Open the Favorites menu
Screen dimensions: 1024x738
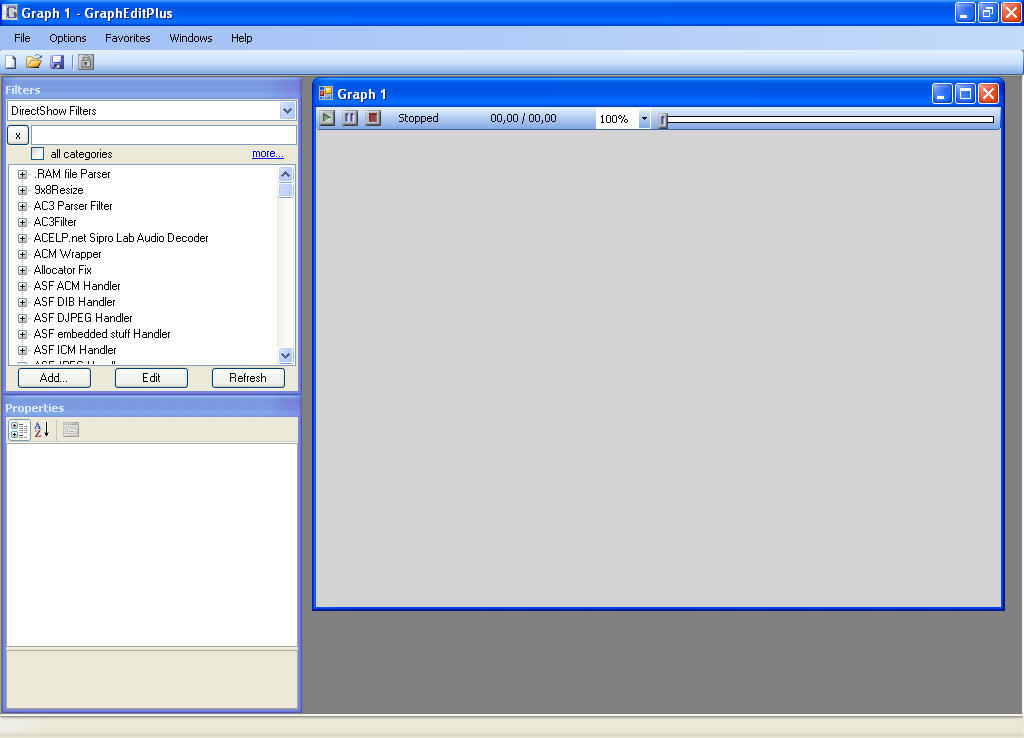coord(127,38)
